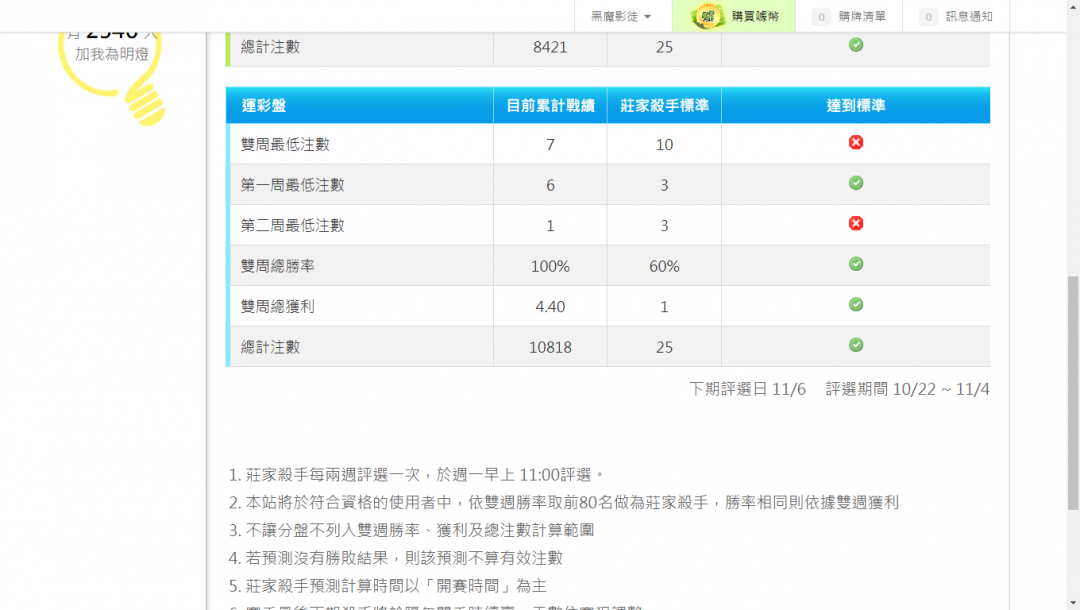Click rule 3 about 不讓分盤
Image resolution: width=1080 pixels, height=610 pixels.
point(411,530)
